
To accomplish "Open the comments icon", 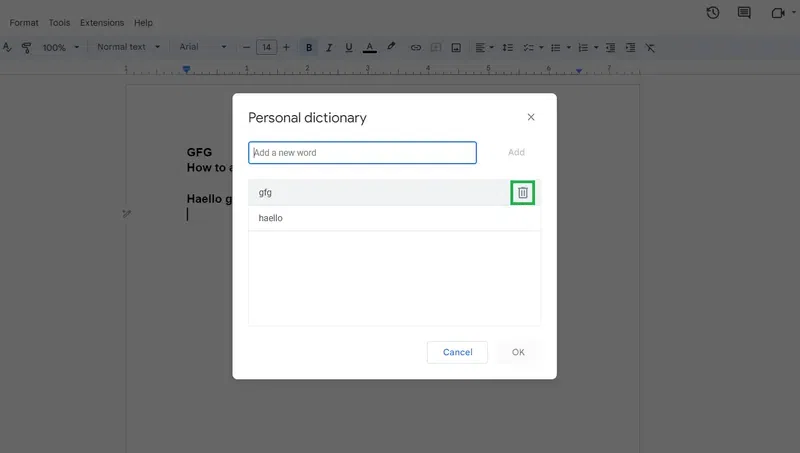I will 744,13.
